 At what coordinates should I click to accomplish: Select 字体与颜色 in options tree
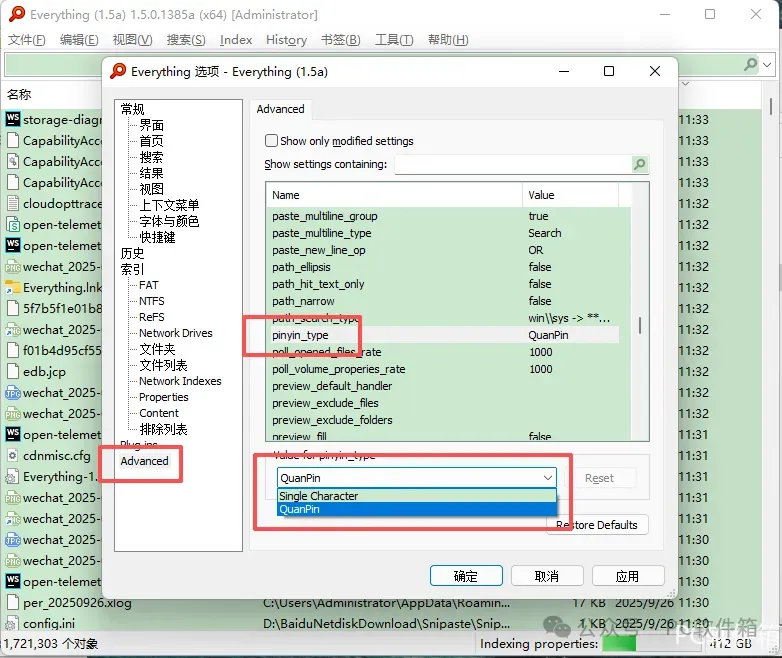(169, 221)
